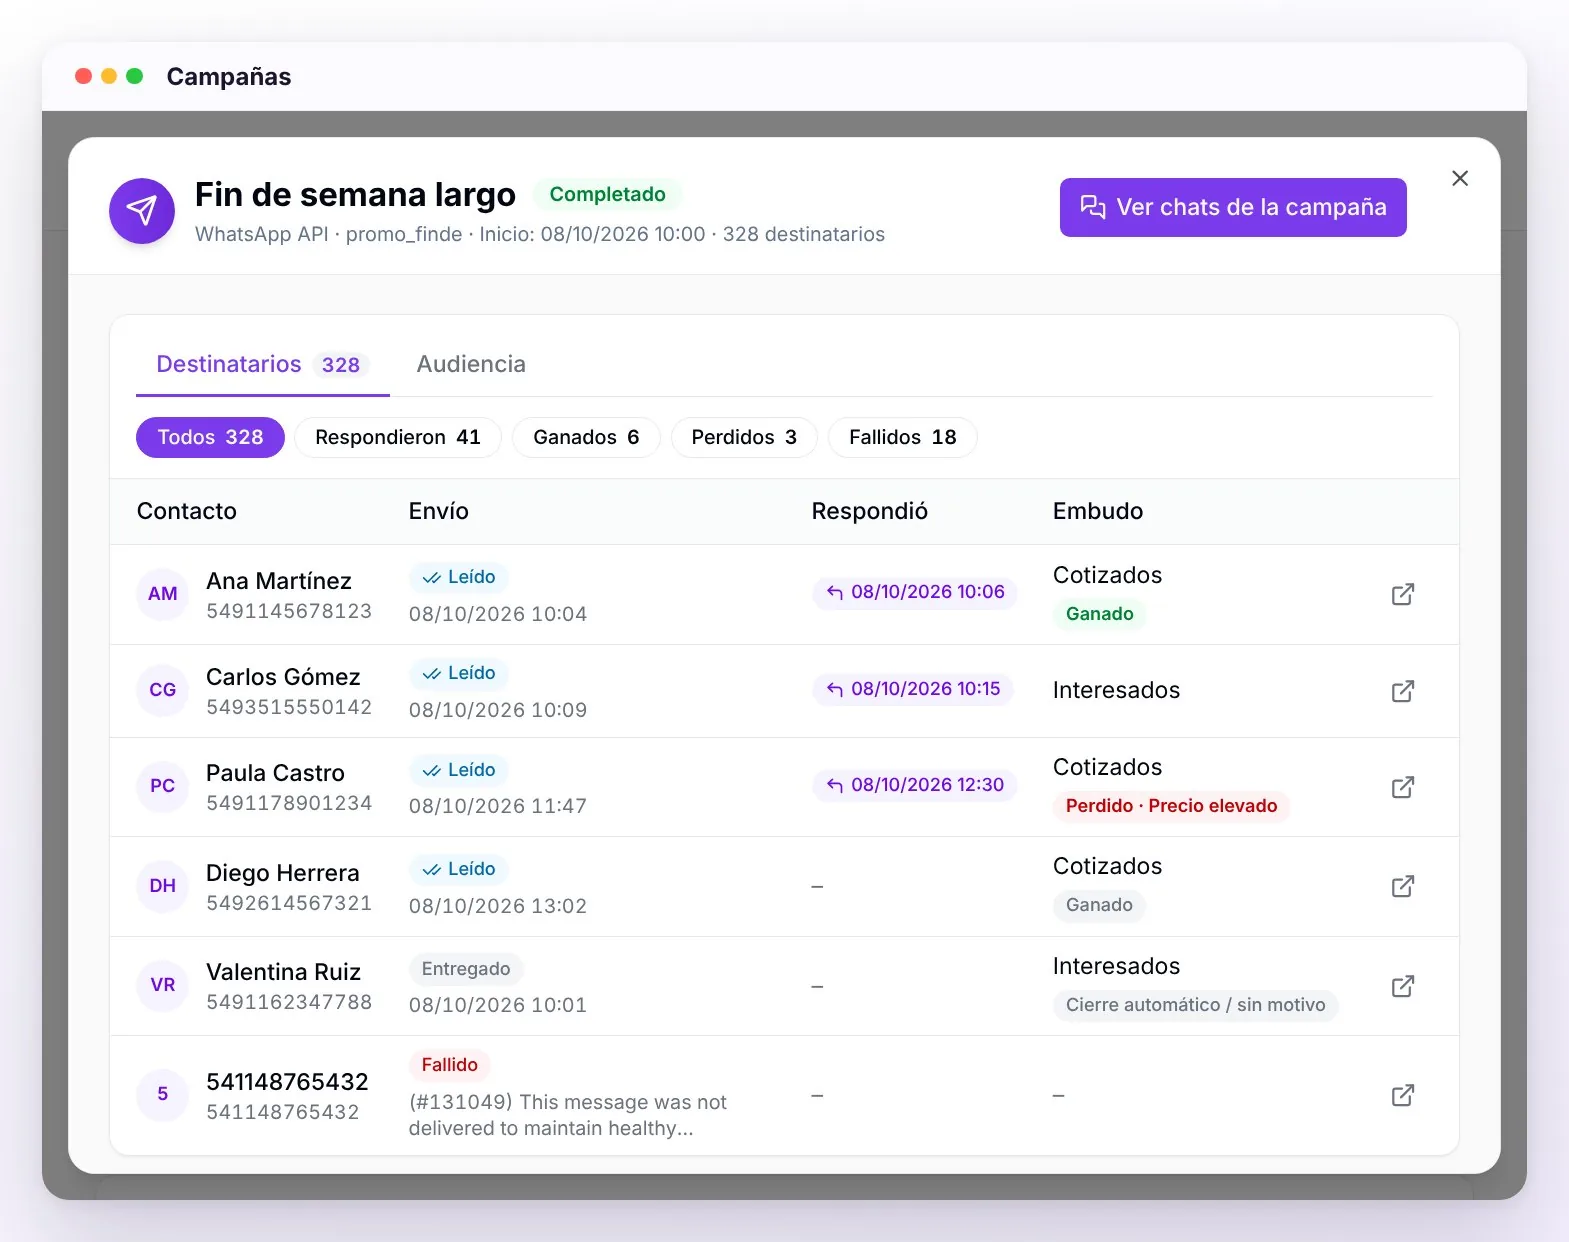Filter recipients by Ganados 6

click(x=586, y=437)
